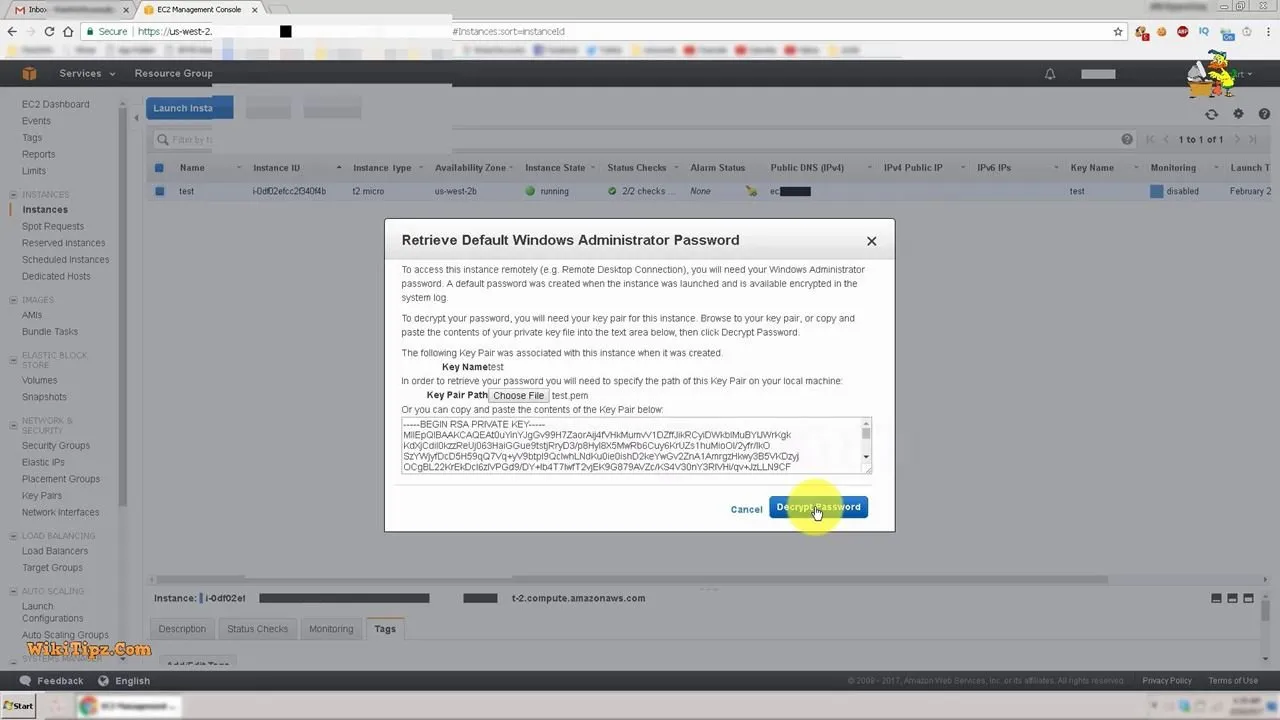Click the Feedback speech bubble
Image resolution: width=1280 pixels, height=720 pixels.
(x=26, y=681)
